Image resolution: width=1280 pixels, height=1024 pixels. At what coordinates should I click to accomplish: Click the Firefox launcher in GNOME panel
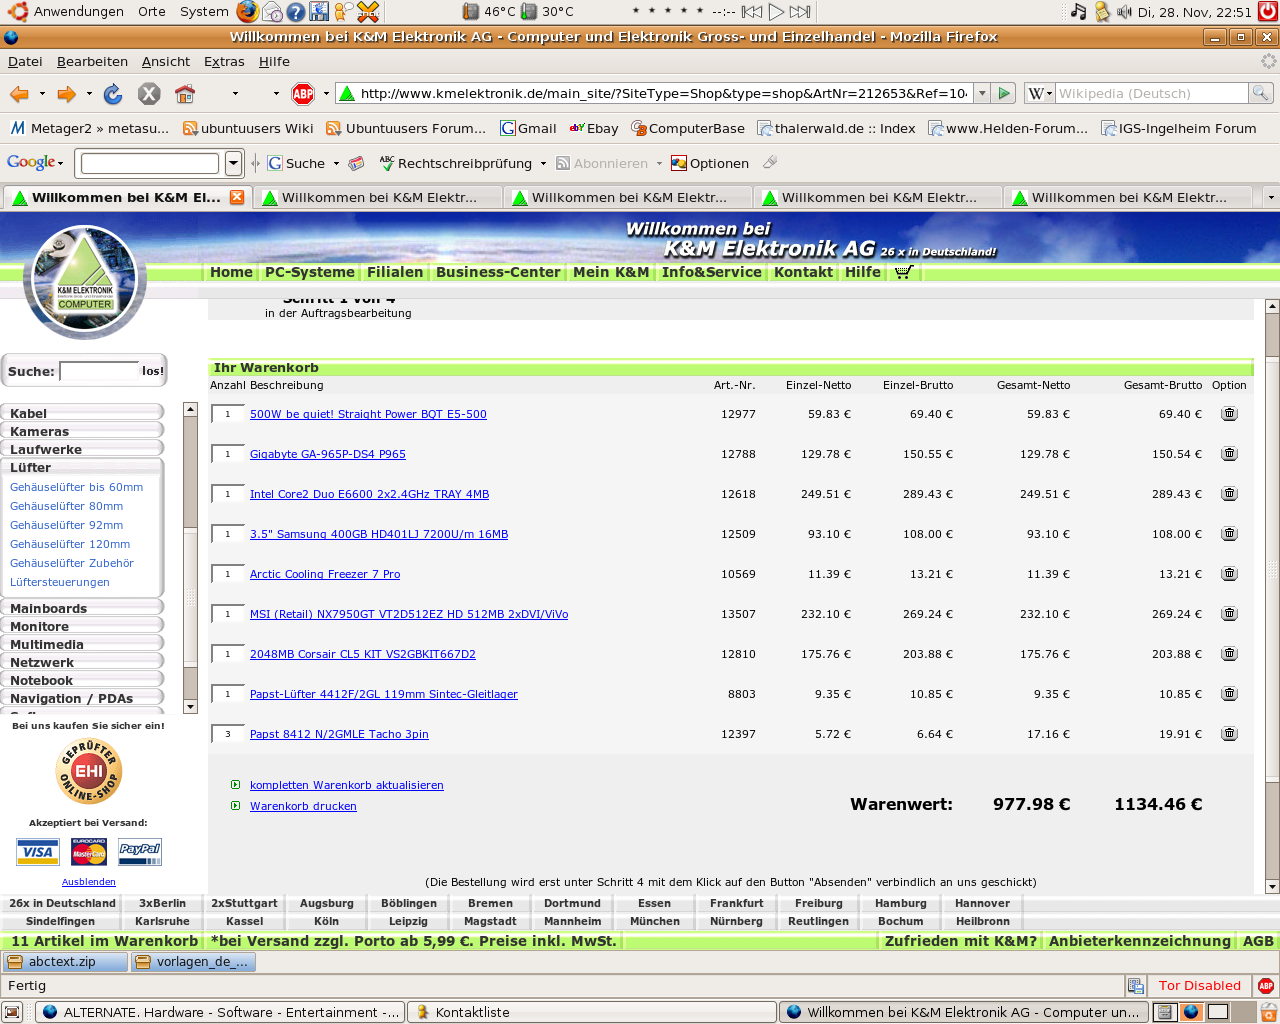point(247,12)
